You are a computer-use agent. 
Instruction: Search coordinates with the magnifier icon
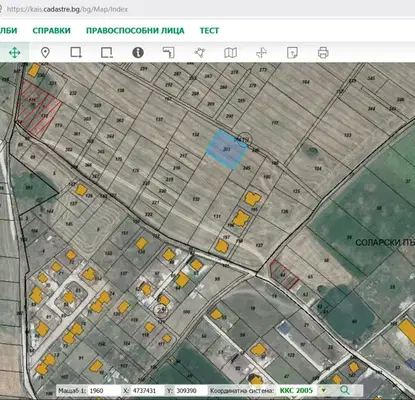[345, 390]
